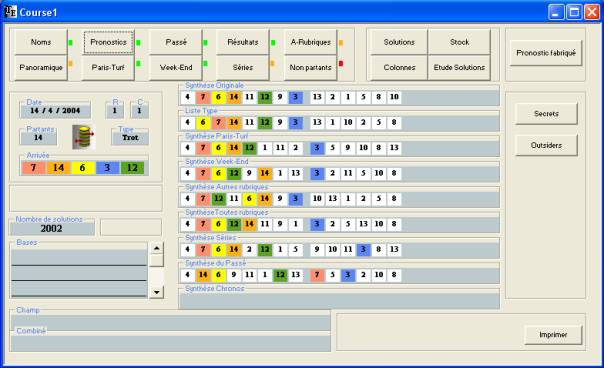The image size is (604, 368).
Task: Show the Solutions panel
Action: tap(399, 42)
